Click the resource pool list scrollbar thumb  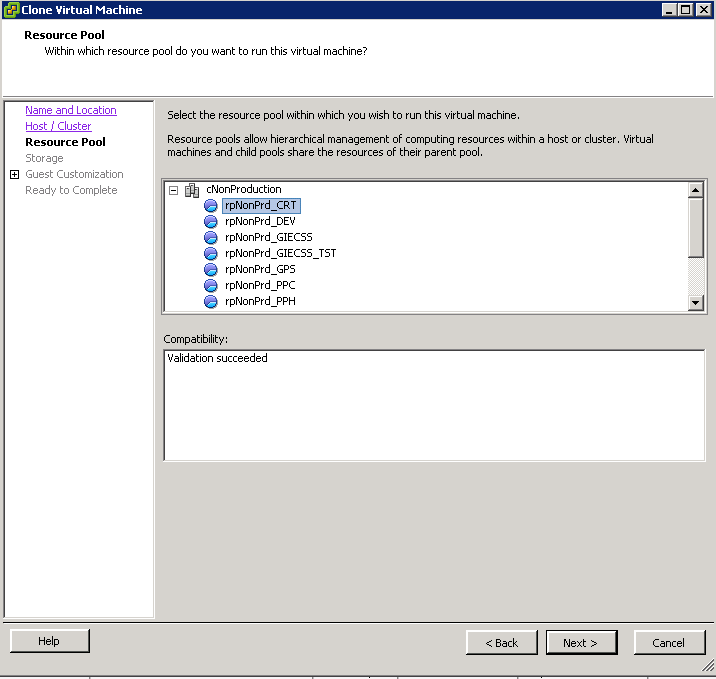[x=695, y=227]
